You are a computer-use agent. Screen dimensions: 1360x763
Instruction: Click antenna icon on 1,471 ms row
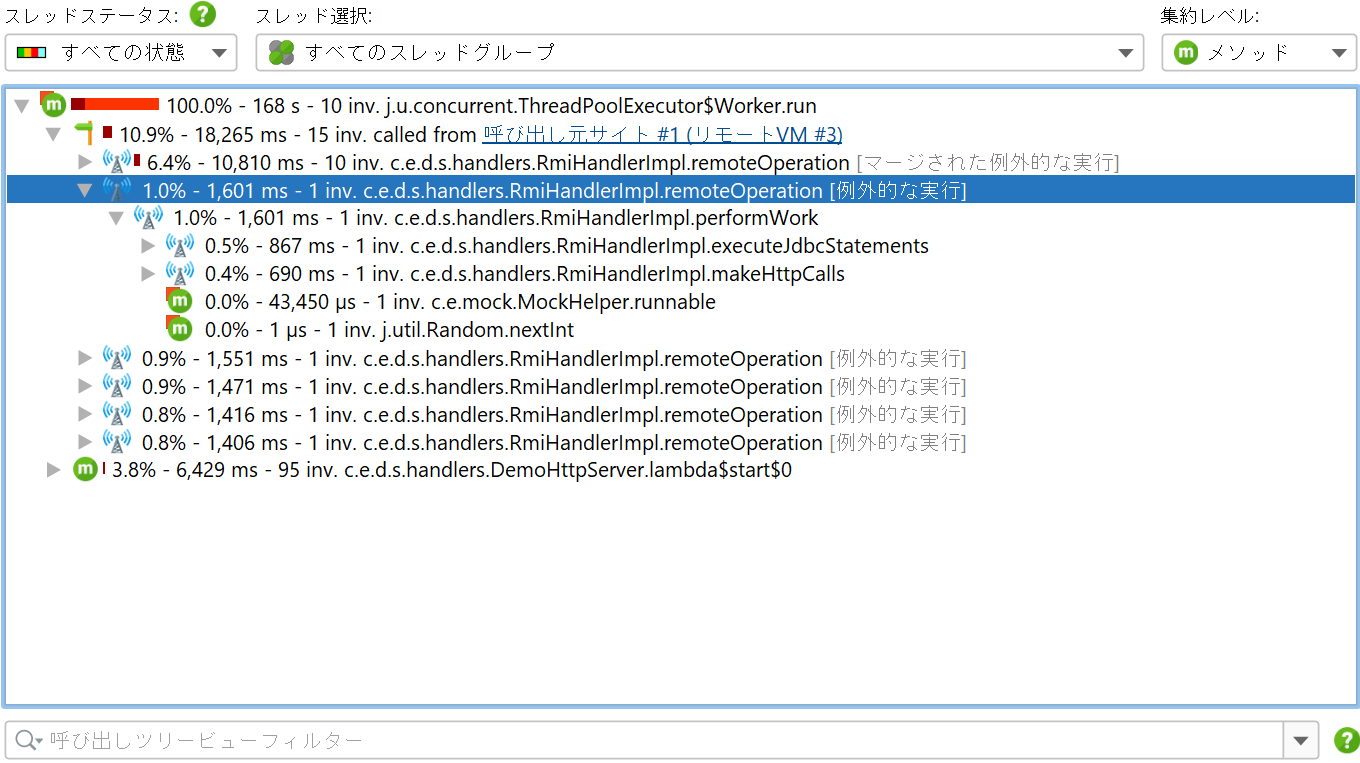117,386
